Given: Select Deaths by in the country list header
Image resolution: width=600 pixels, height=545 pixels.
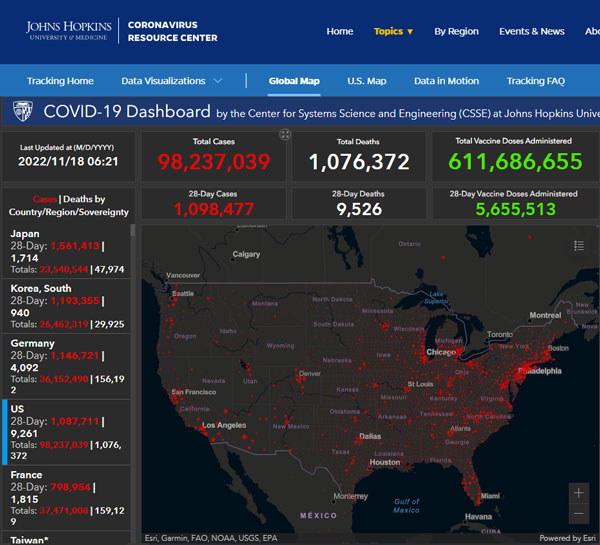Looking at the screenshot, I should (84, 199).
